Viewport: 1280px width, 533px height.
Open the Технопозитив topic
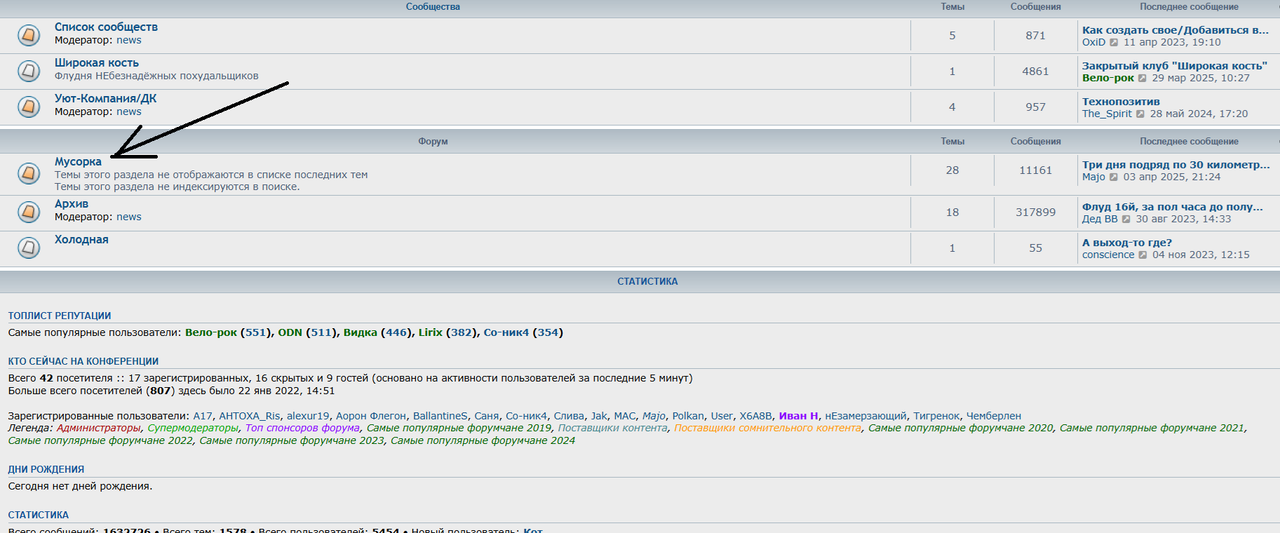[1121, 101]
